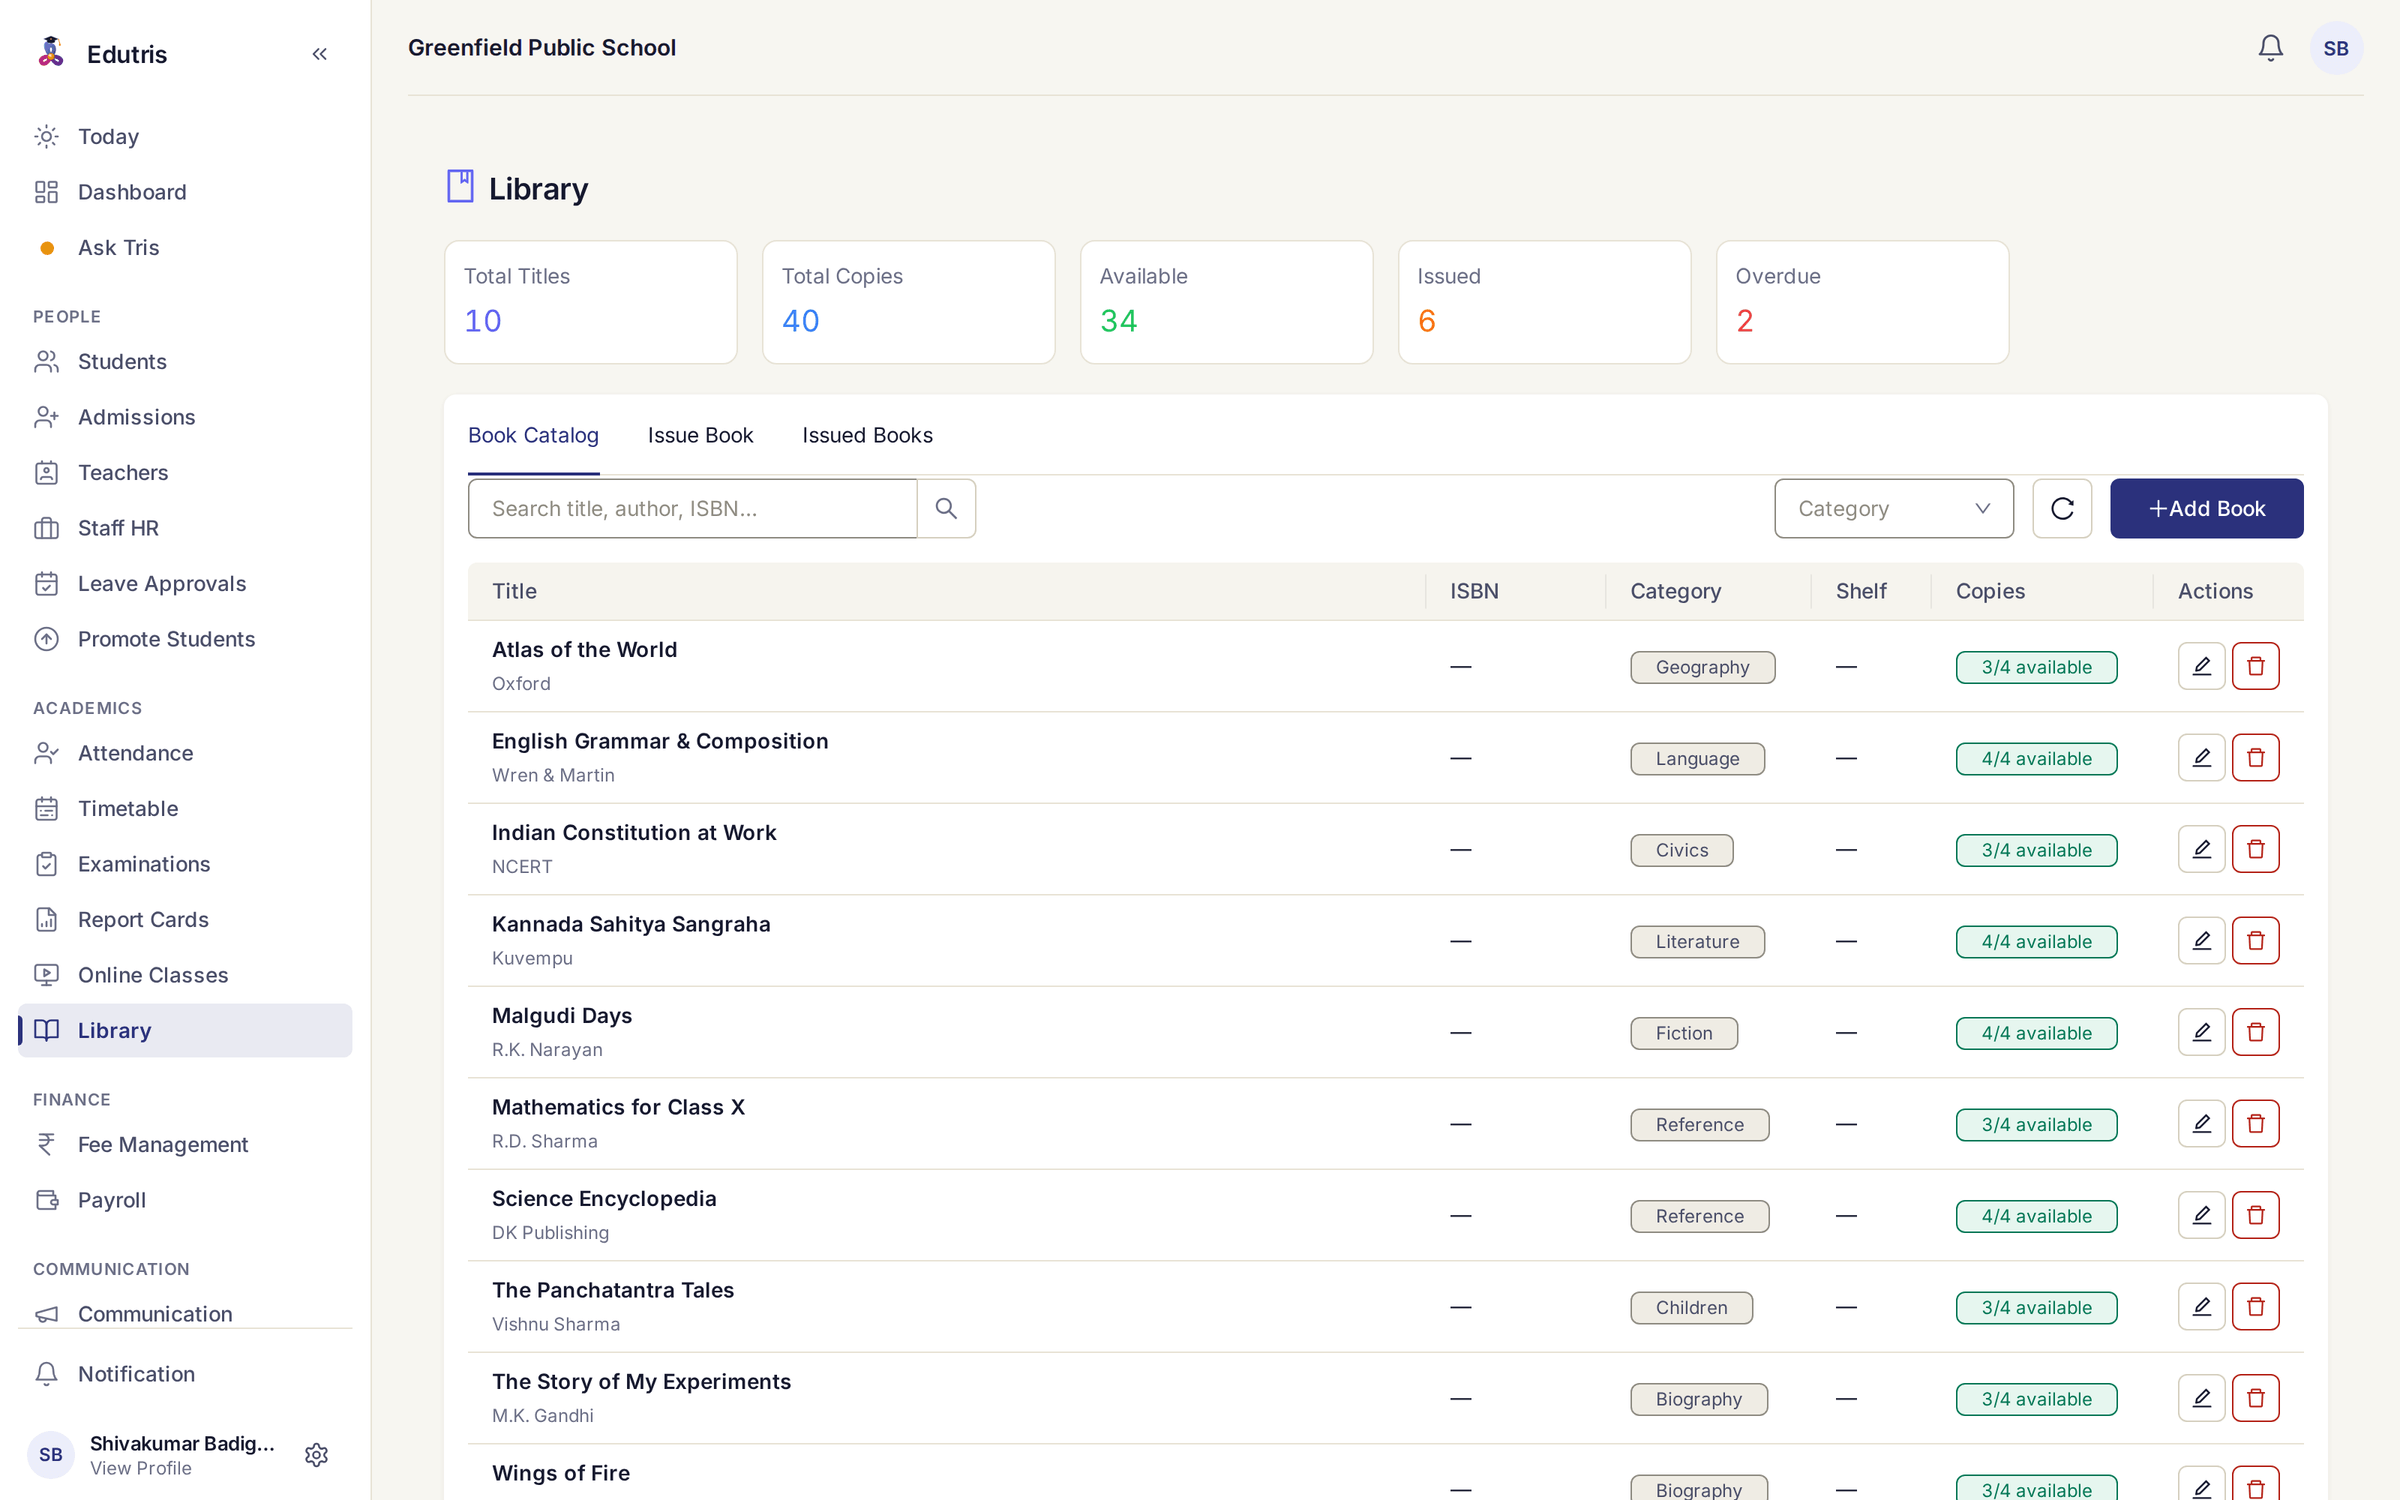2400x1500 pixels.
Task: Edit Atlas of the World book
Action: coord(2201,666)
